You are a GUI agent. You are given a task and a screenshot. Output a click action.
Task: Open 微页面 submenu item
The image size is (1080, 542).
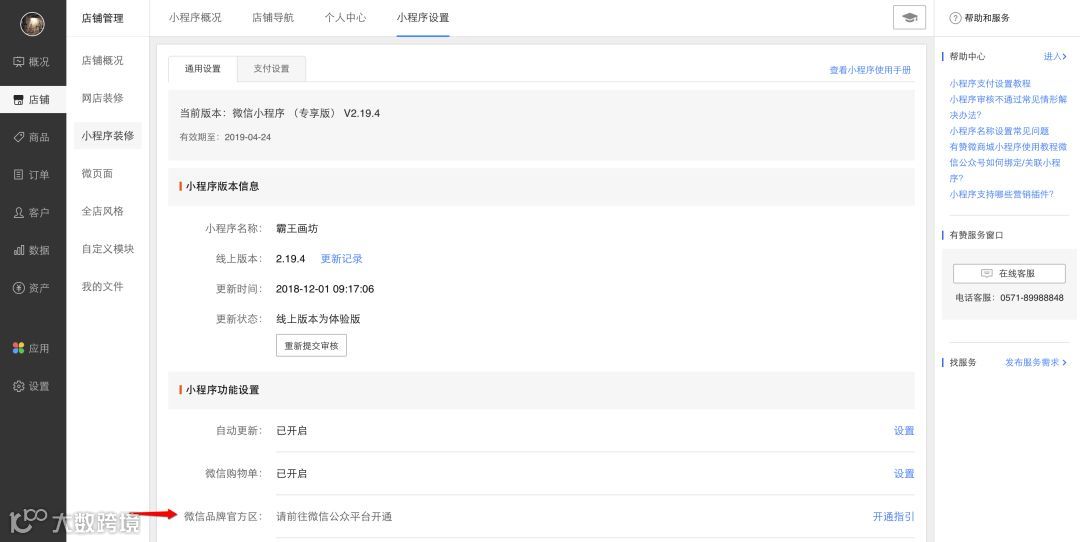(97, 174)
